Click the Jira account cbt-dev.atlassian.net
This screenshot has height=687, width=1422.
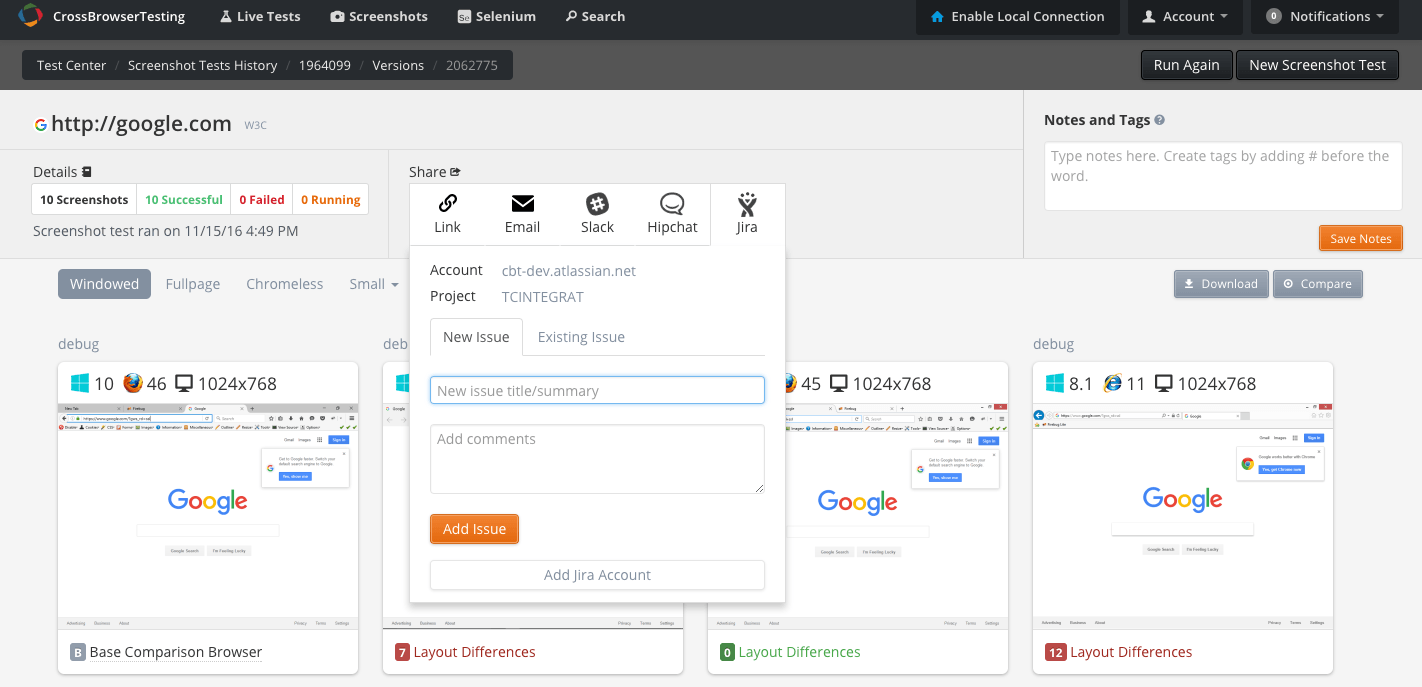pyautogui.click(x=569, y=271)
